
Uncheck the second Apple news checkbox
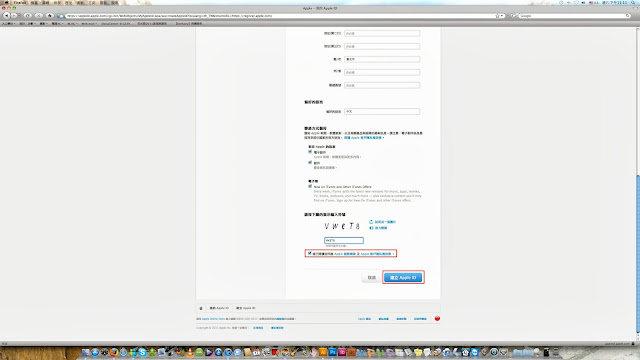310,162
